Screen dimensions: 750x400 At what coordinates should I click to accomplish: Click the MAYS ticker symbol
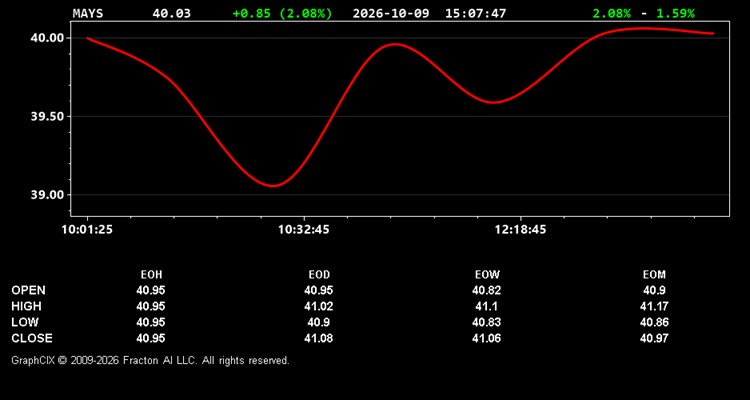tap(88, 13)
